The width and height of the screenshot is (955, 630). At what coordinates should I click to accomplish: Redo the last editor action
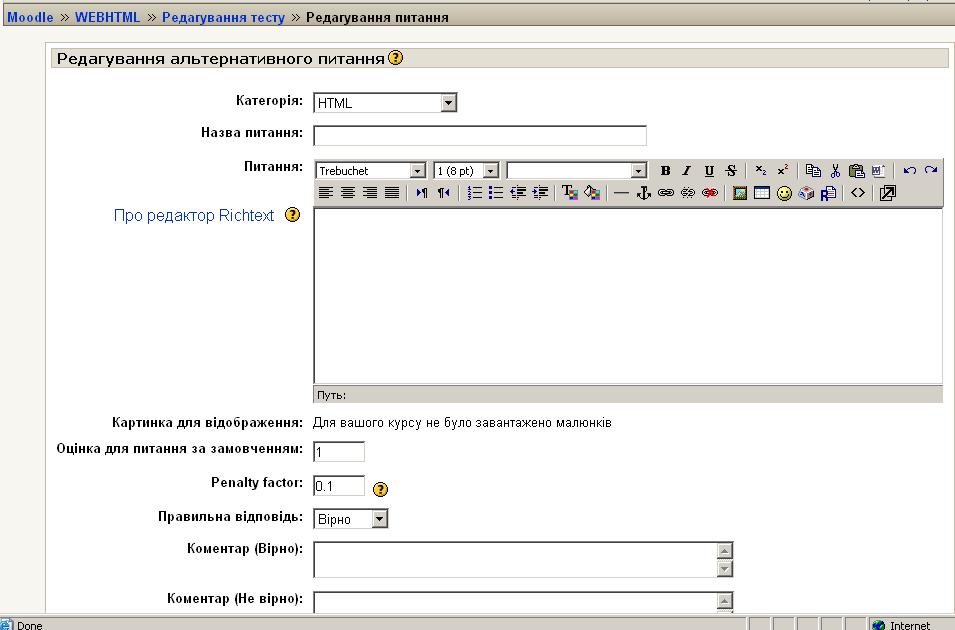tap(931, 171)
